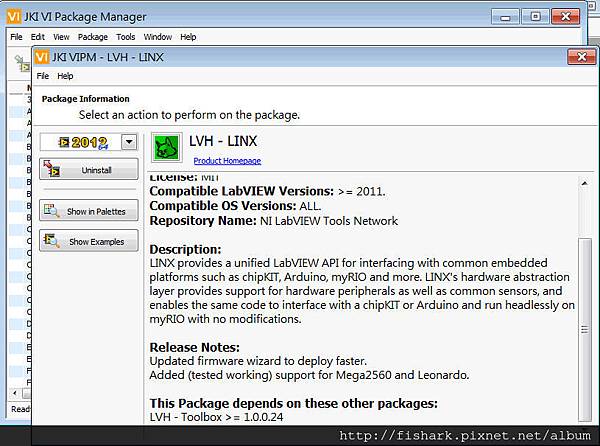Click the VI icon in VIPM LINX title bar
Screen dimensions: 600x446
coord(42,57)
